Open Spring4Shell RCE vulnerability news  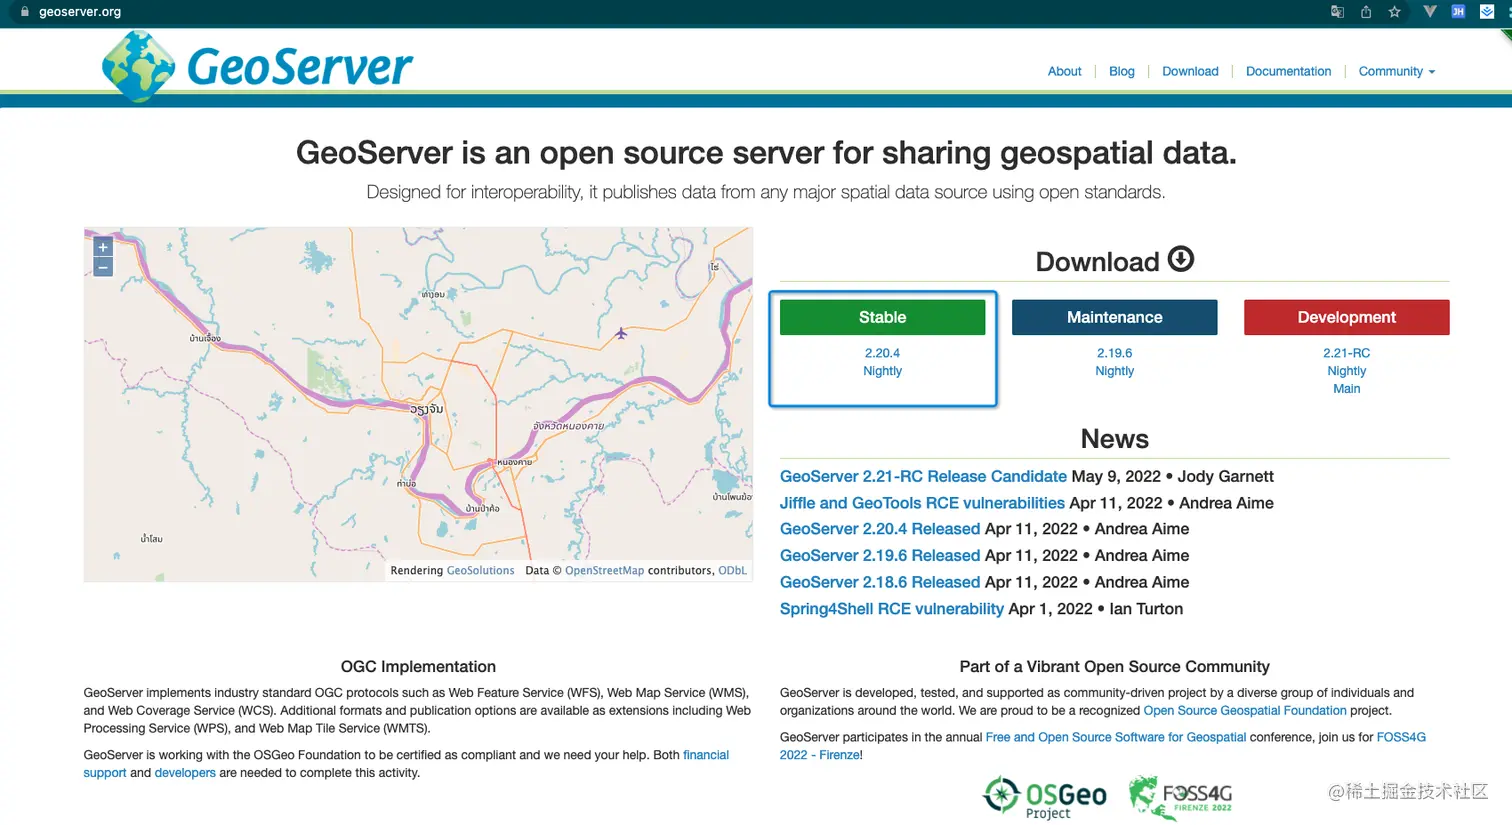coord(892,609)
